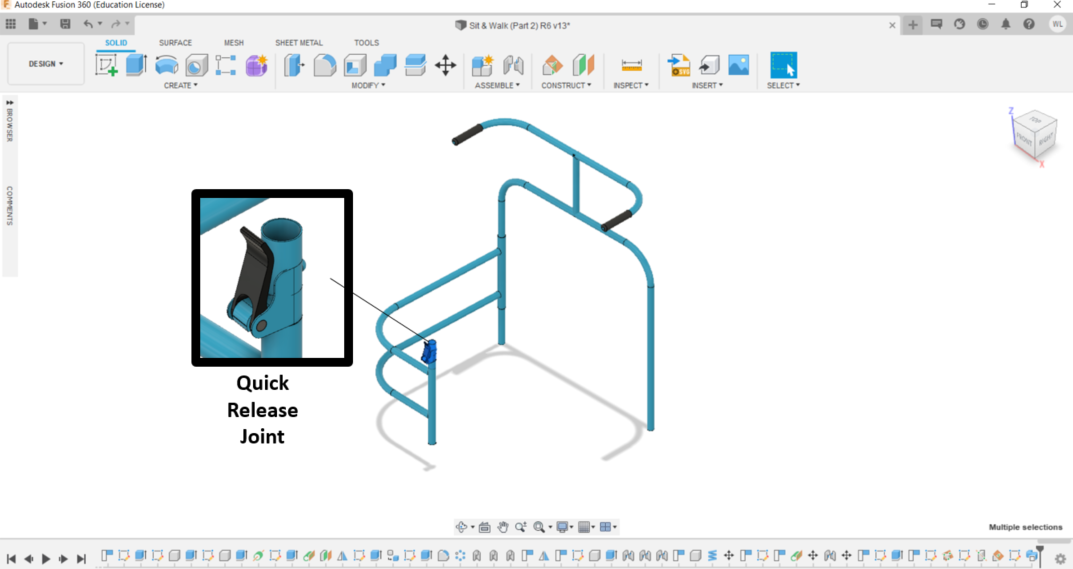Select the Fillet tool
This screenshot has width=1073, height=569.
(324, 65)
